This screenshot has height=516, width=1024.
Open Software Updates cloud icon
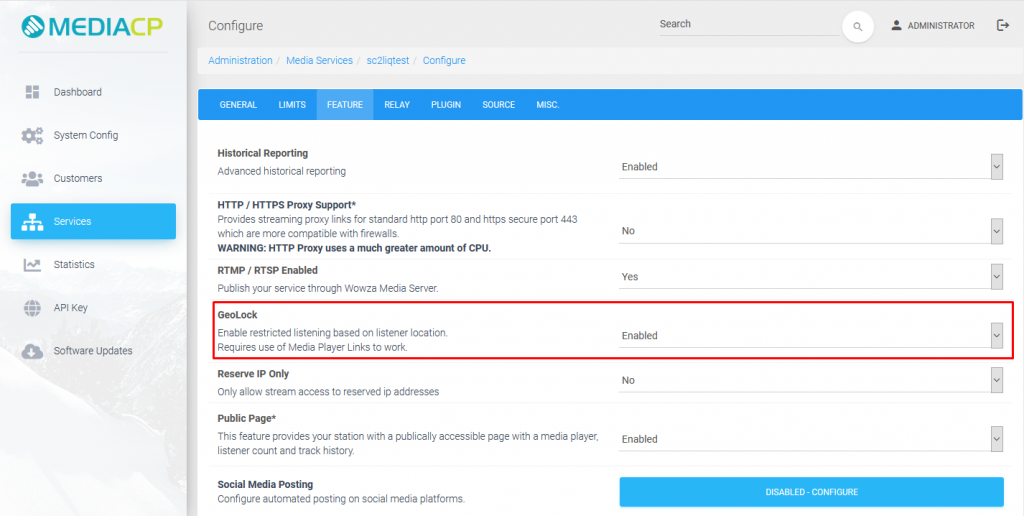pyautogui.click(x=32, y=351)
